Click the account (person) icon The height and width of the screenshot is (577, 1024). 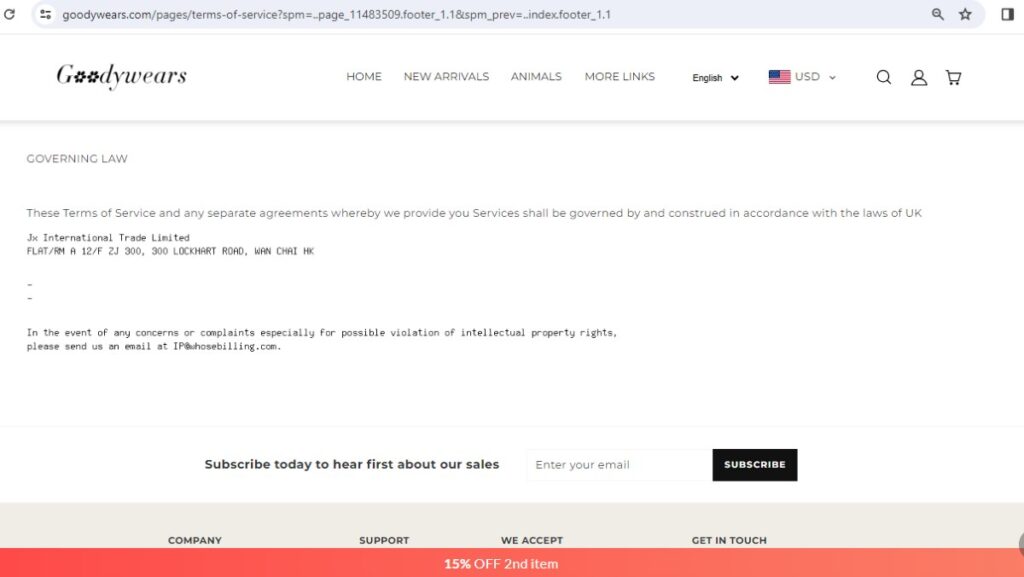point(919,77)
